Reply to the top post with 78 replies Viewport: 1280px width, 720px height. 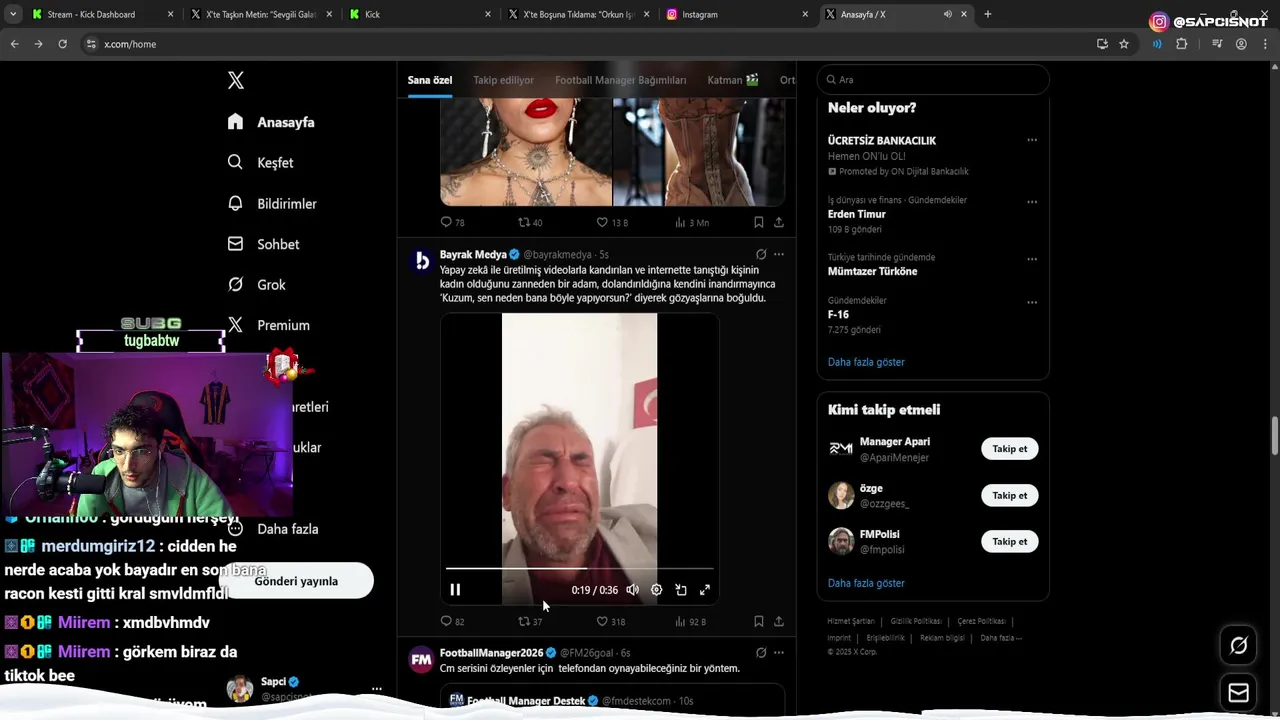pyautogui.click(x=452, y=222)
